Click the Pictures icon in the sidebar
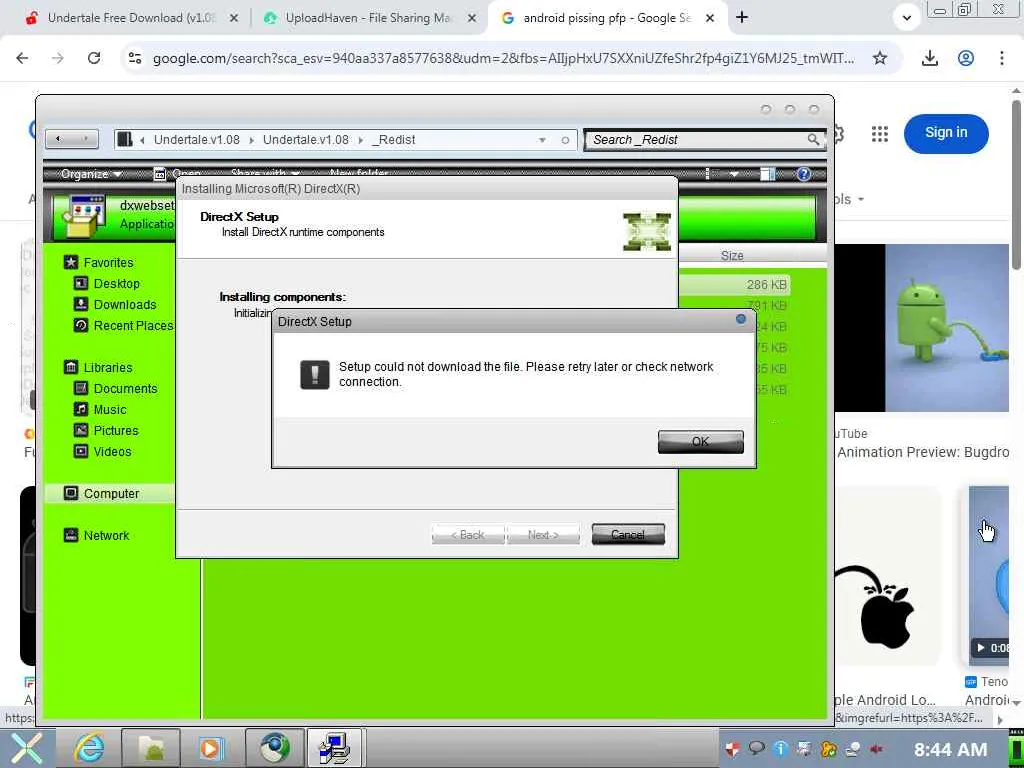 (x=81, y=430)
